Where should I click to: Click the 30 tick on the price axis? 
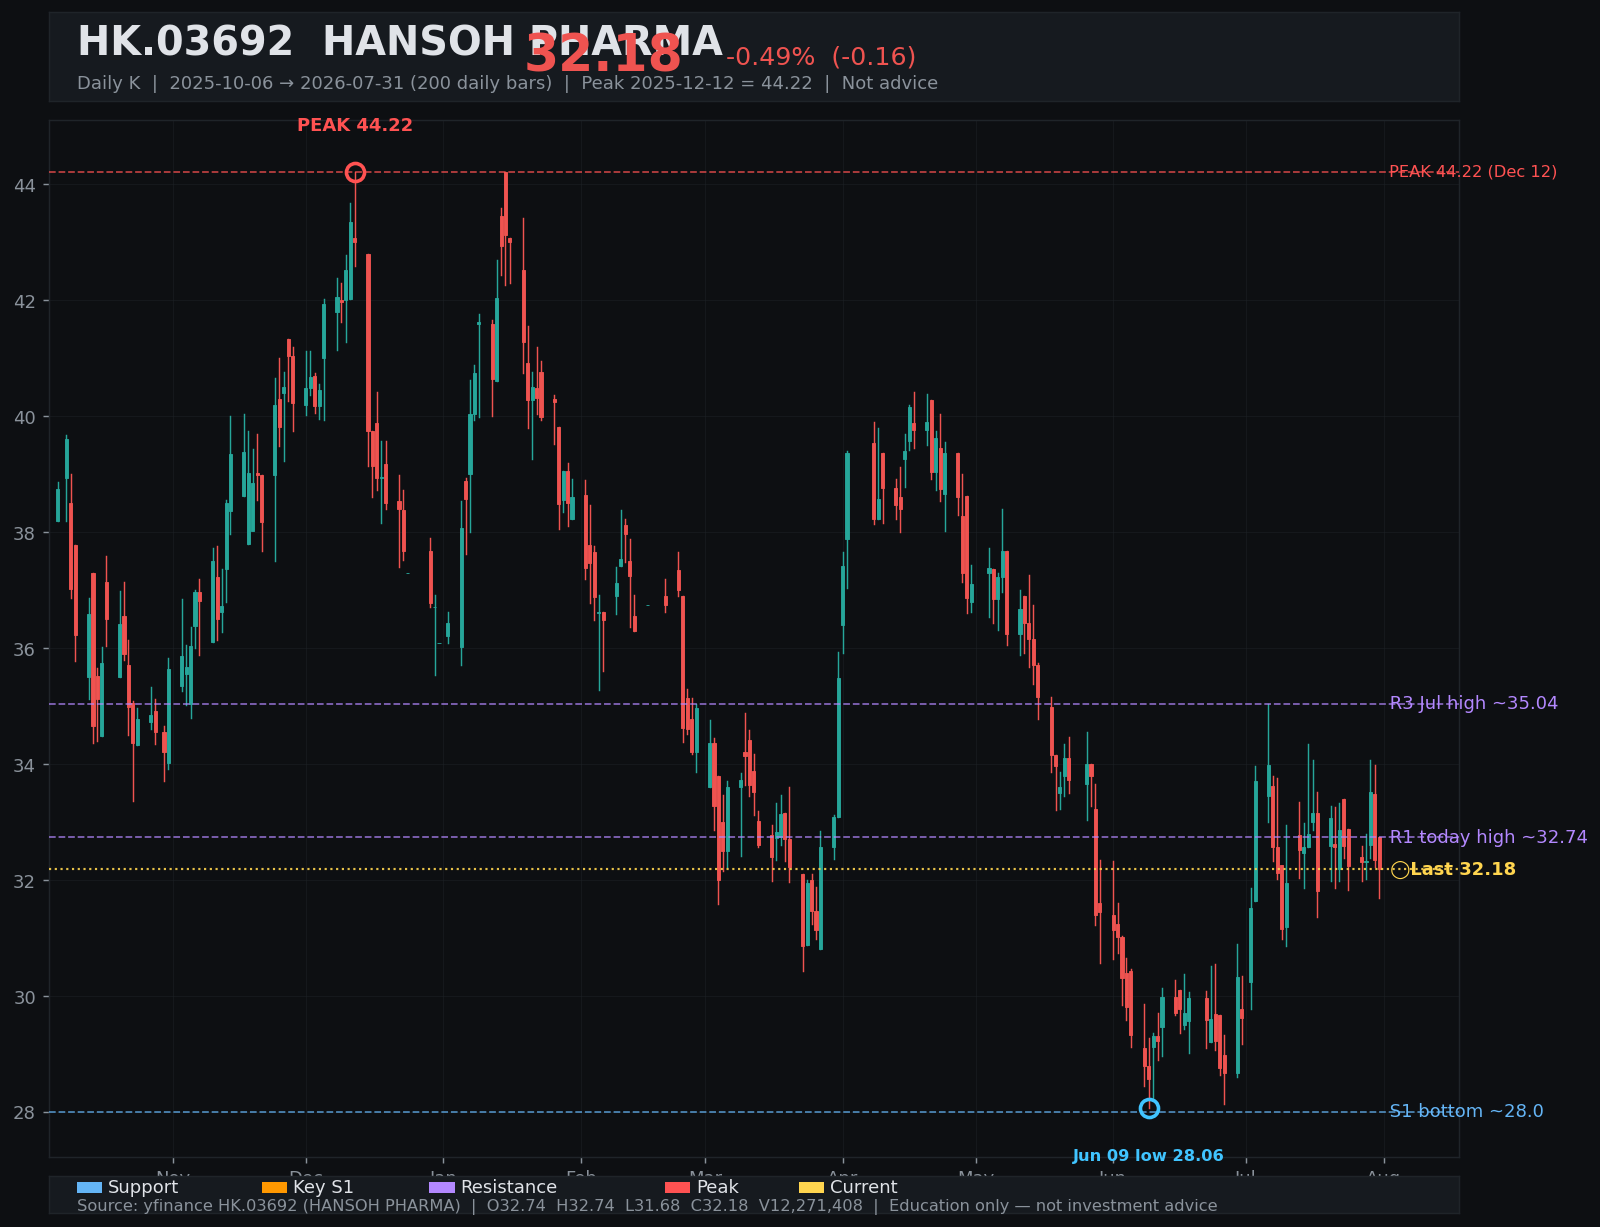tap(25, 998)
